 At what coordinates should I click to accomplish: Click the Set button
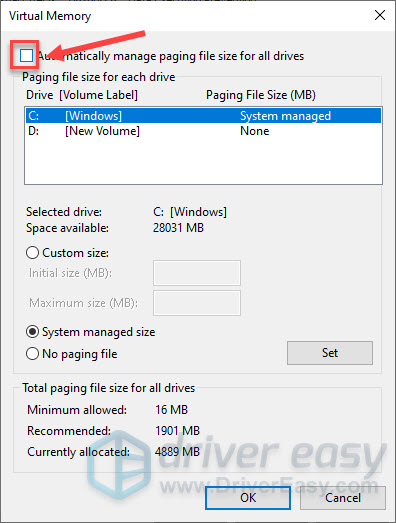tap(330, 353)
